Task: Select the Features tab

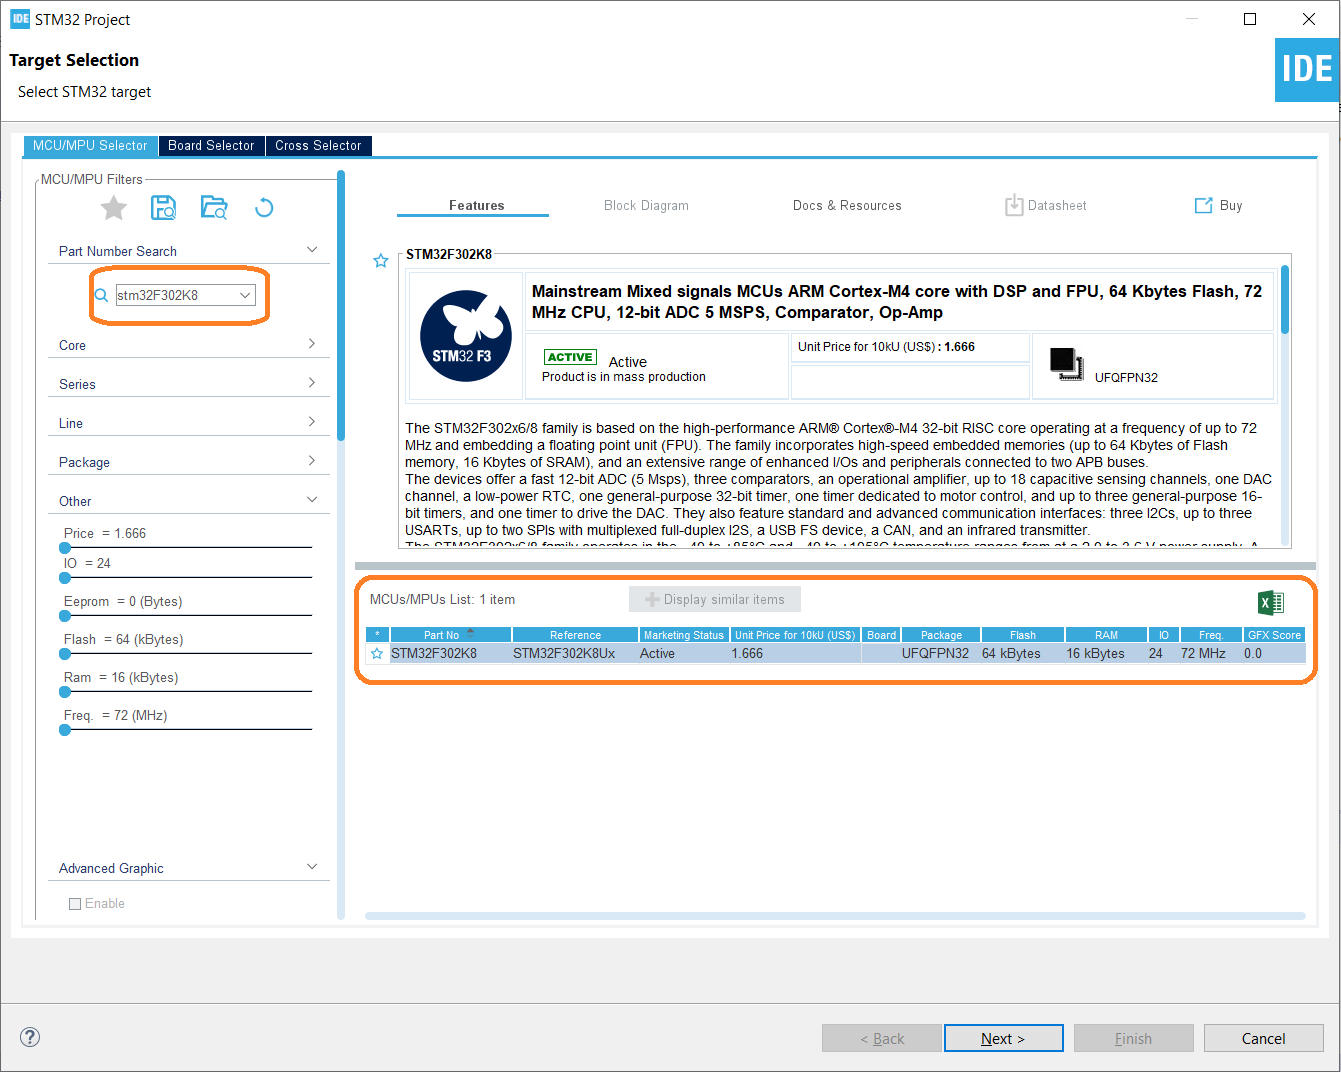Action: [x=476, y=205]
